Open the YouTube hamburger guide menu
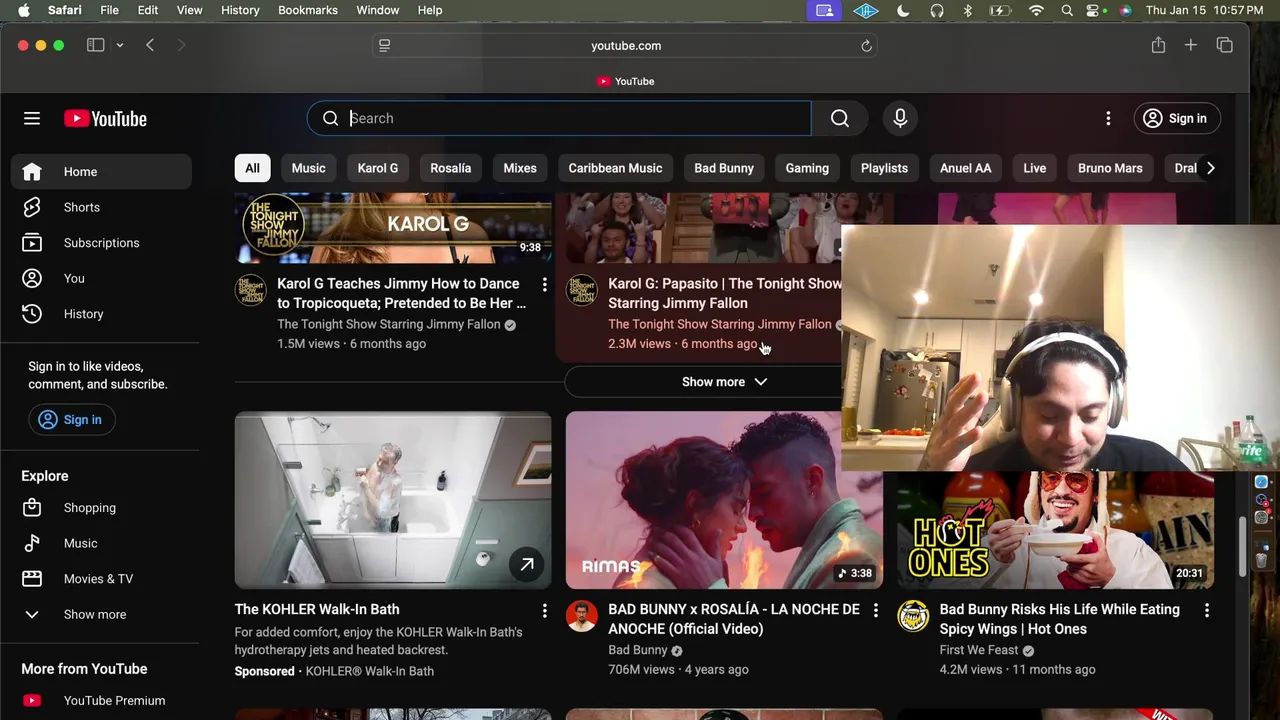The image size is (1280, 720). point(32,118)
